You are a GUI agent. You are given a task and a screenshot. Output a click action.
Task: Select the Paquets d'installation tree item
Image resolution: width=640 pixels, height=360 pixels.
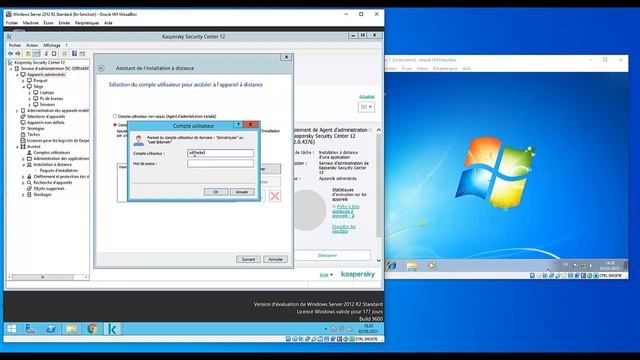59,171
